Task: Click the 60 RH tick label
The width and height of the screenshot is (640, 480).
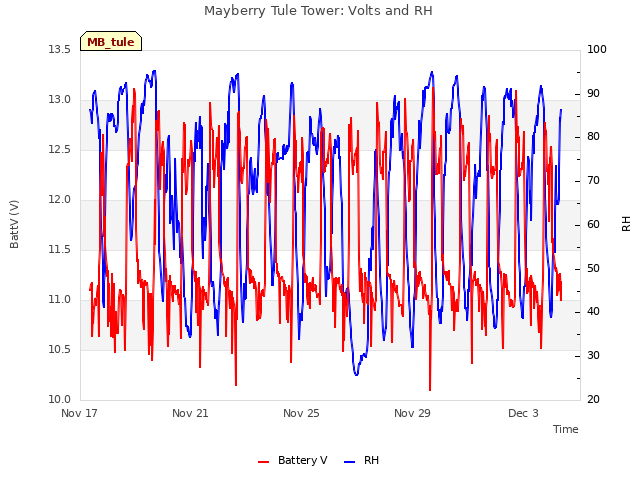Action: click(593, 224)
